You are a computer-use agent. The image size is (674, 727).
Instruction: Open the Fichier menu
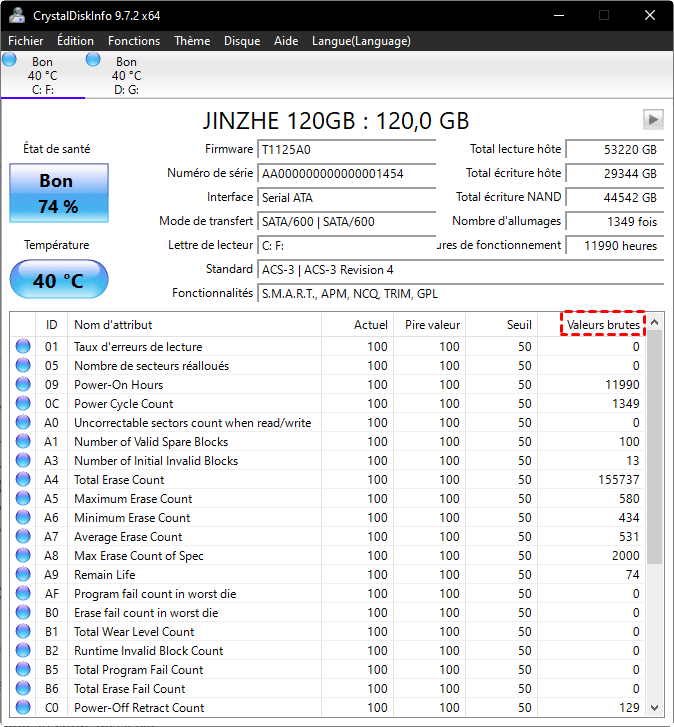(x=25, y=41)
